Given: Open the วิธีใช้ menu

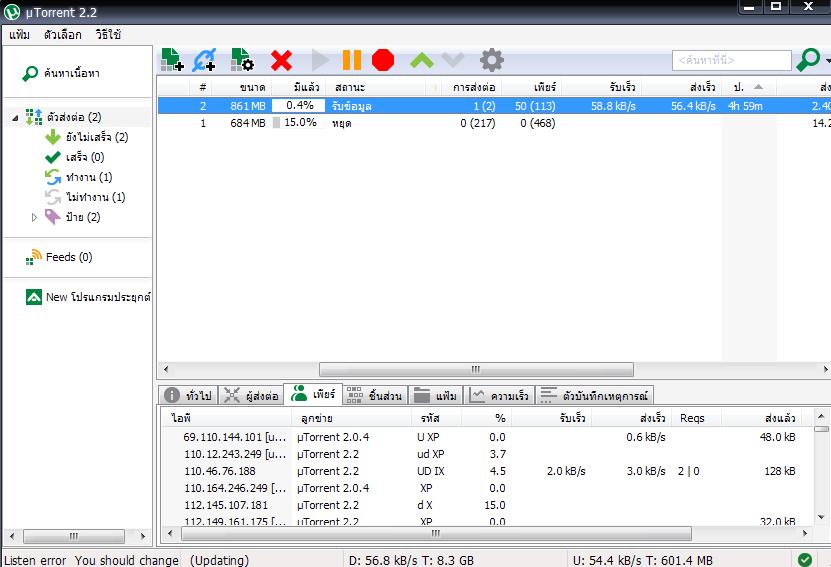Looking at the screenshot, I should [108, 34].
